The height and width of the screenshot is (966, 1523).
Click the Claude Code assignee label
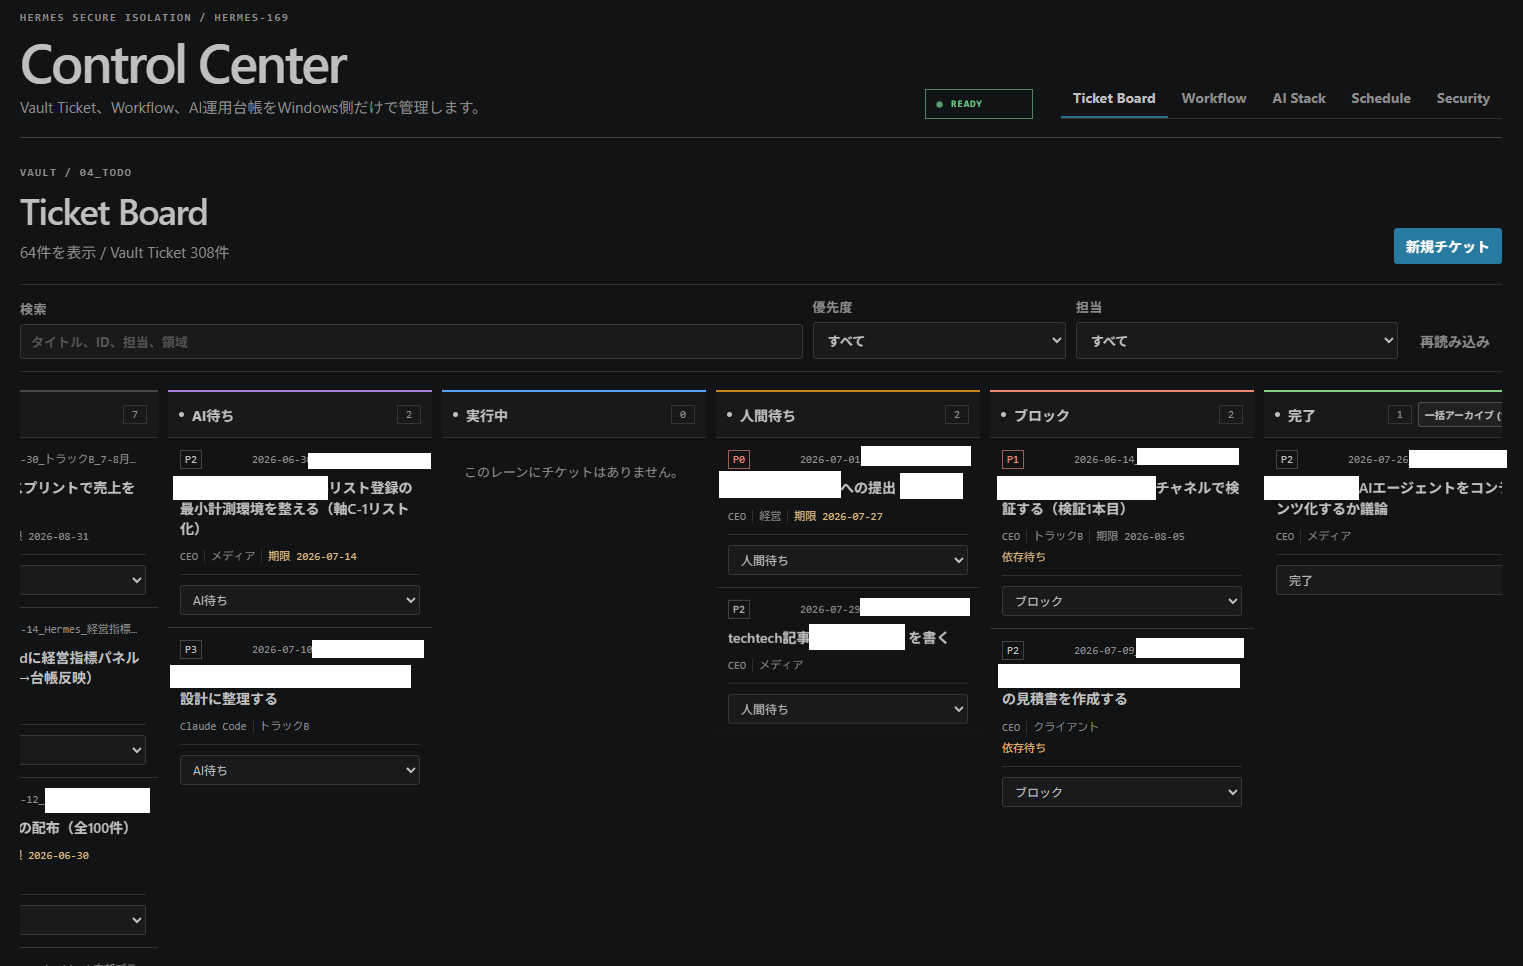click(x=213, y=727)
